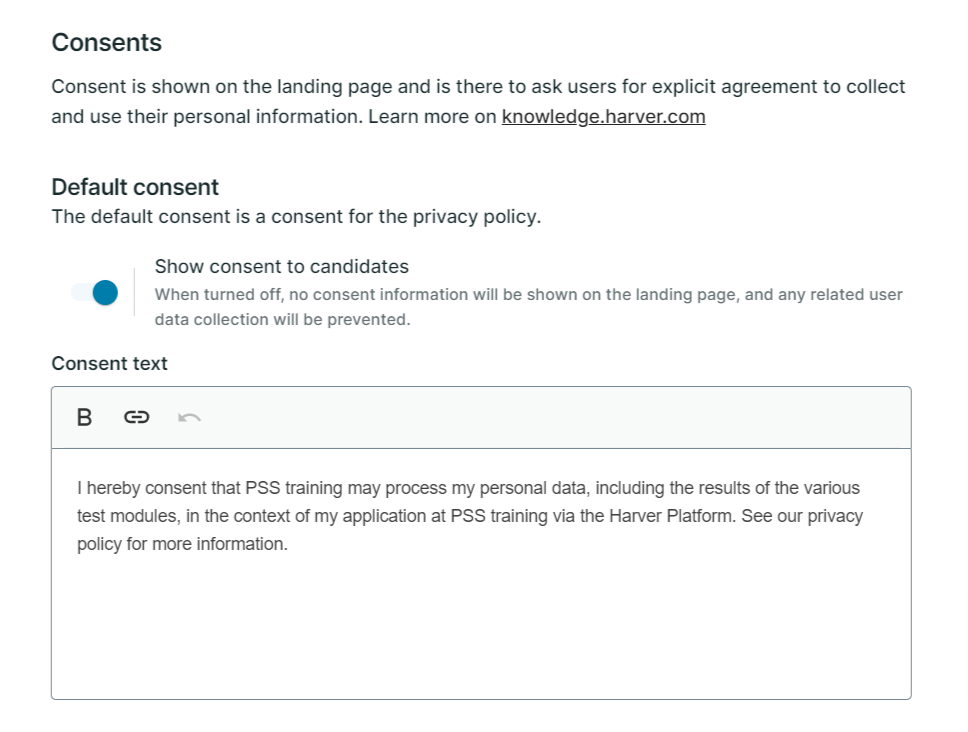Click the gray description under the consent toggle

coord(528,307)
